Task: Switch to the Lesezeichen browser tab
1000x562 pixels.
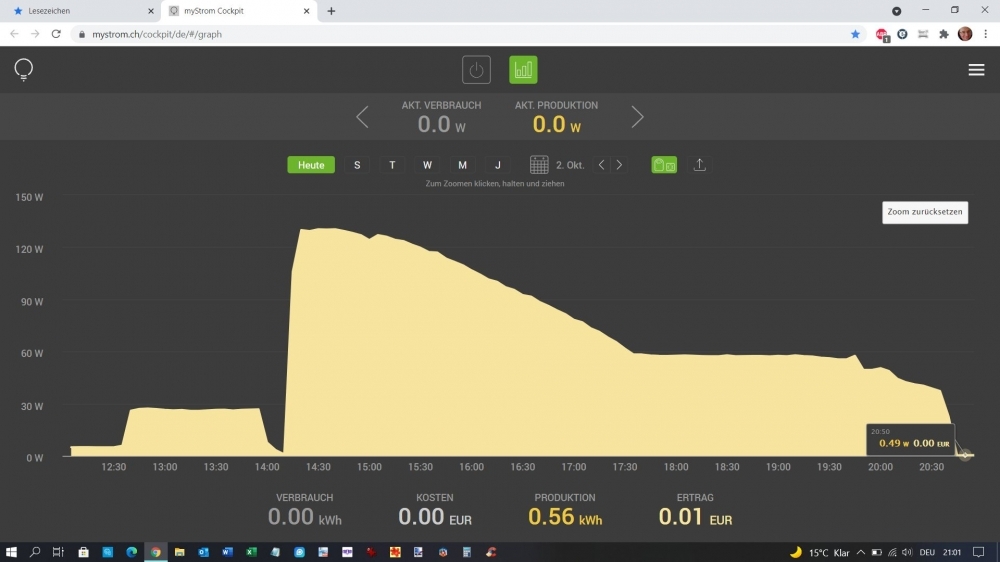Action: point(80,11)
